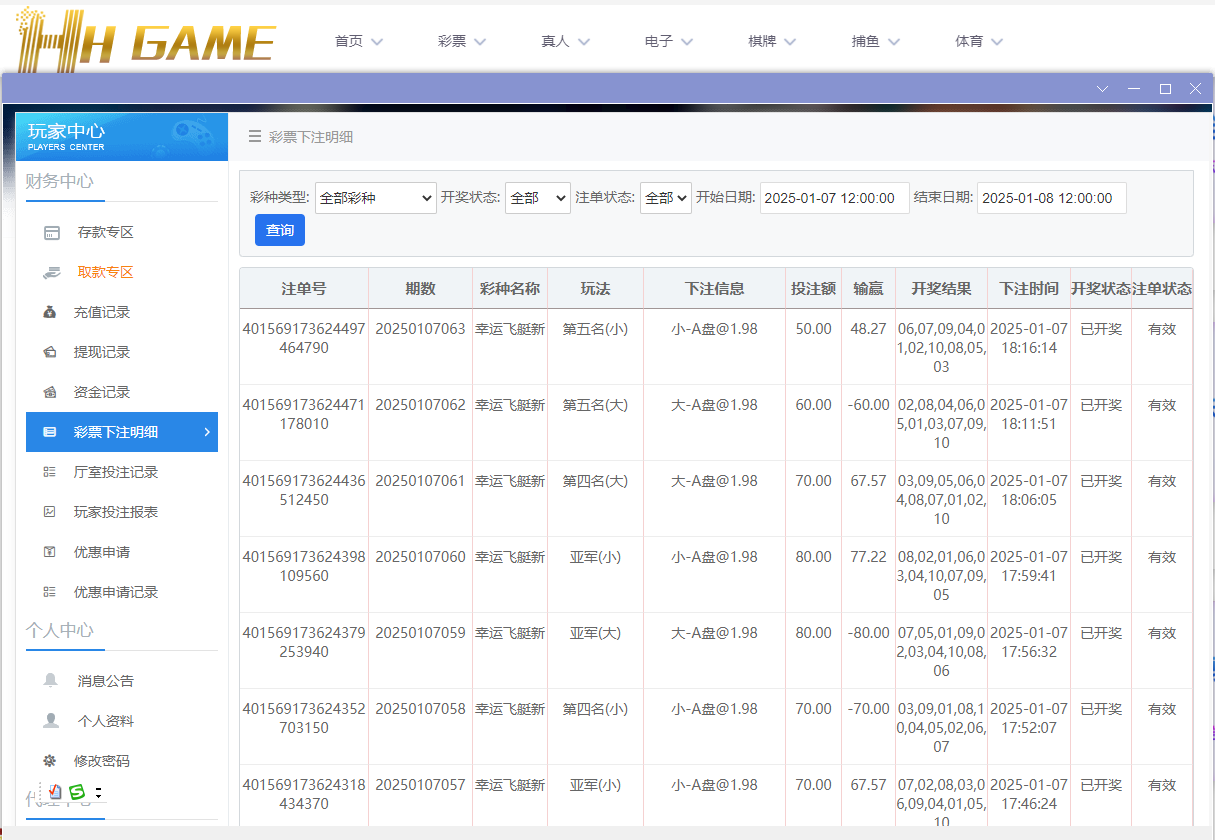Screen dimensions: 1215x840
Task: Click the 开始日期 start date field
Action: click(834, 197)
